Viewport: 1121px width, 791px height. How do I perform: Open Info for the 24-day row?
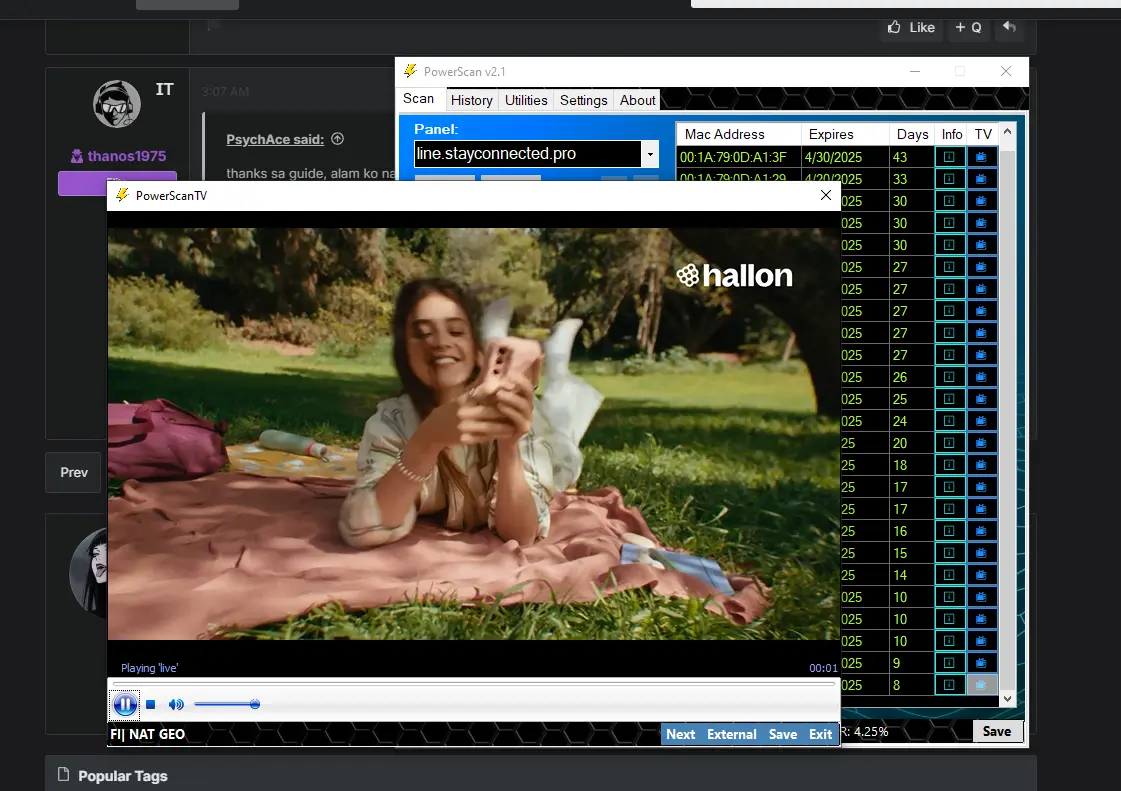949,421
